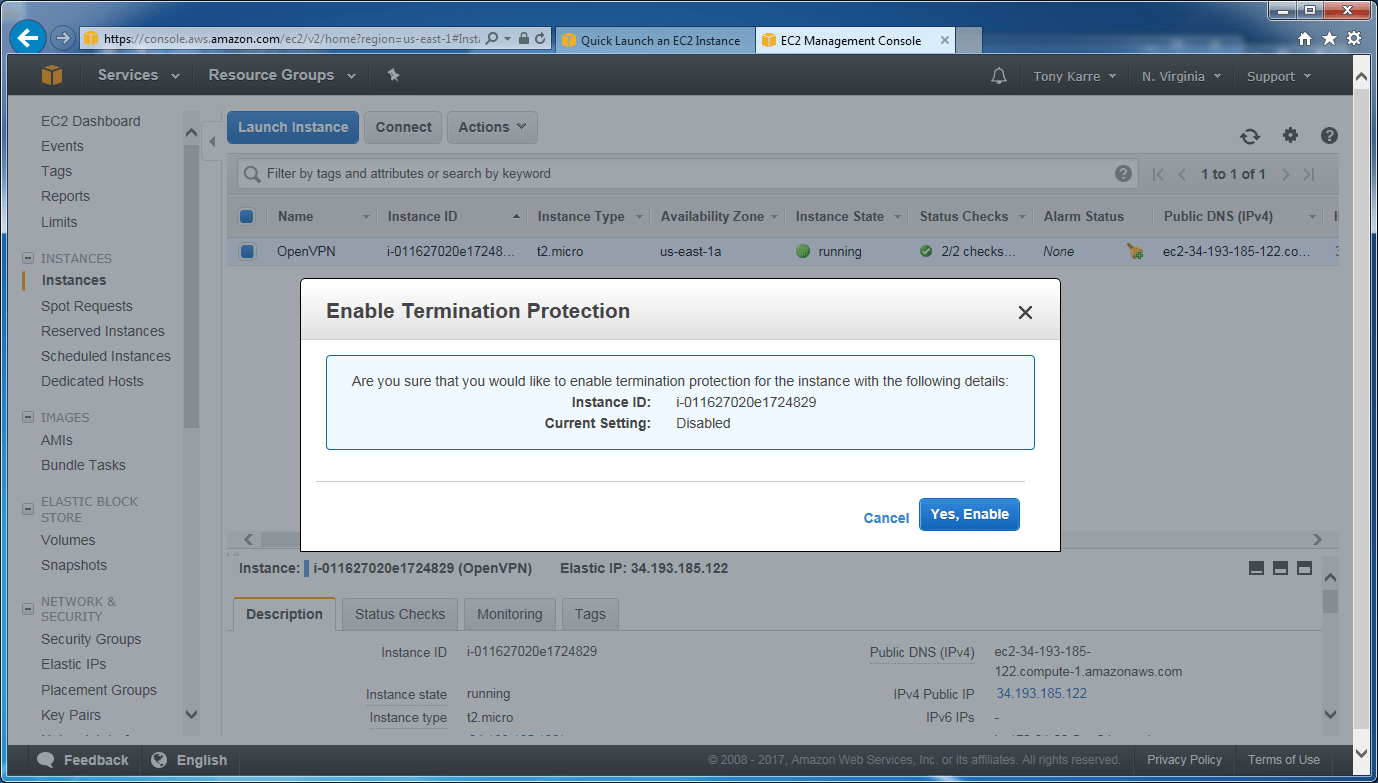Screen dimensions: 1378x783
Task: Refresh the instances list
Action: (1250, 136)
